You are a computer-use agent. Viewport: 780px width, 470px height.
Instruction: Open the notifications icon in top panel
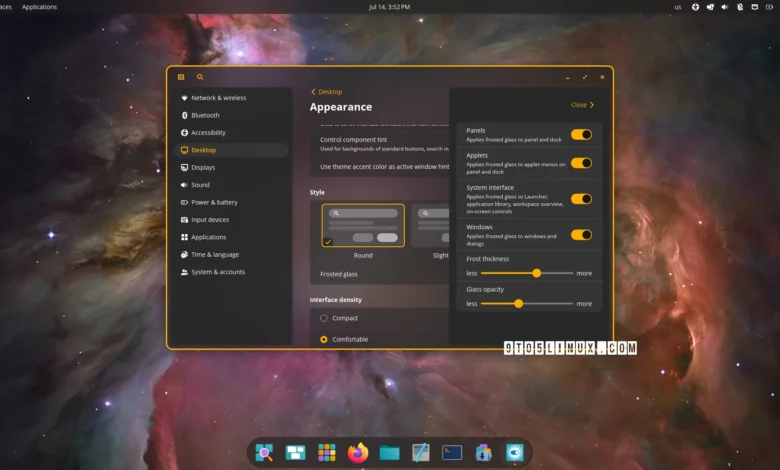point(755,7)
